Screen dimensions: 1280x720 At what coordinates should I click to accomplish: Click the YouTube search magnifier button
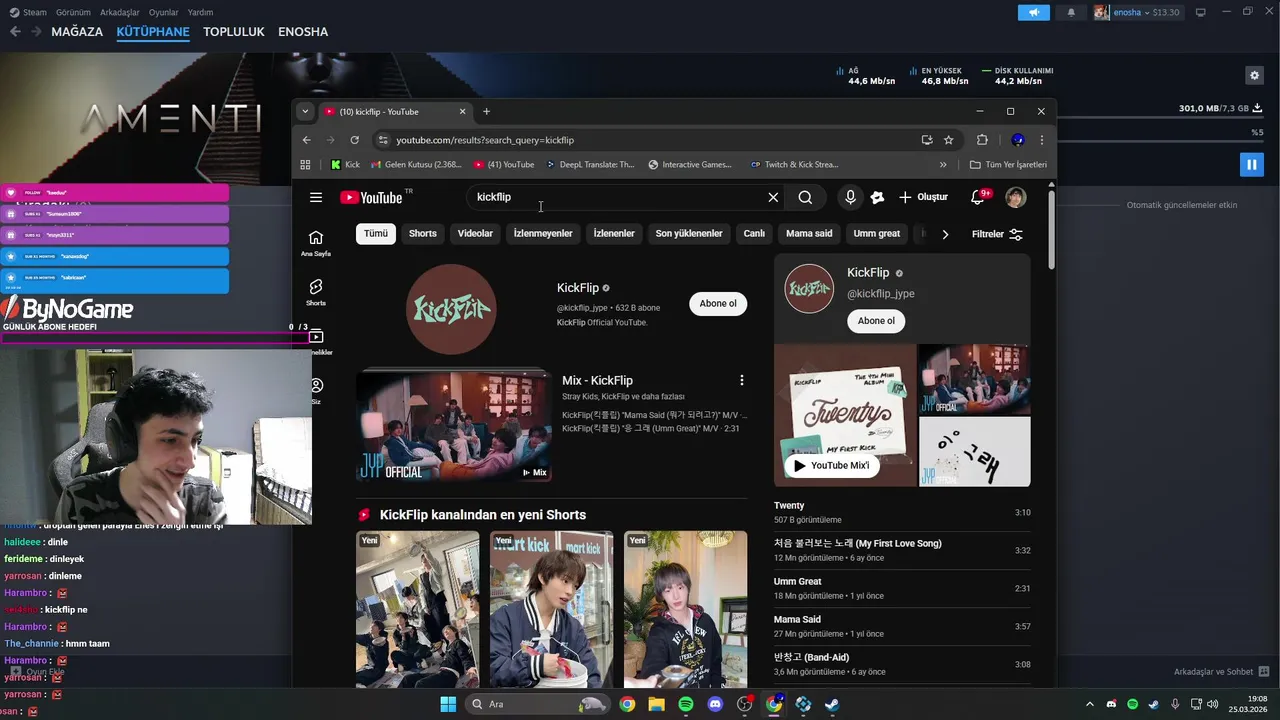805,197
